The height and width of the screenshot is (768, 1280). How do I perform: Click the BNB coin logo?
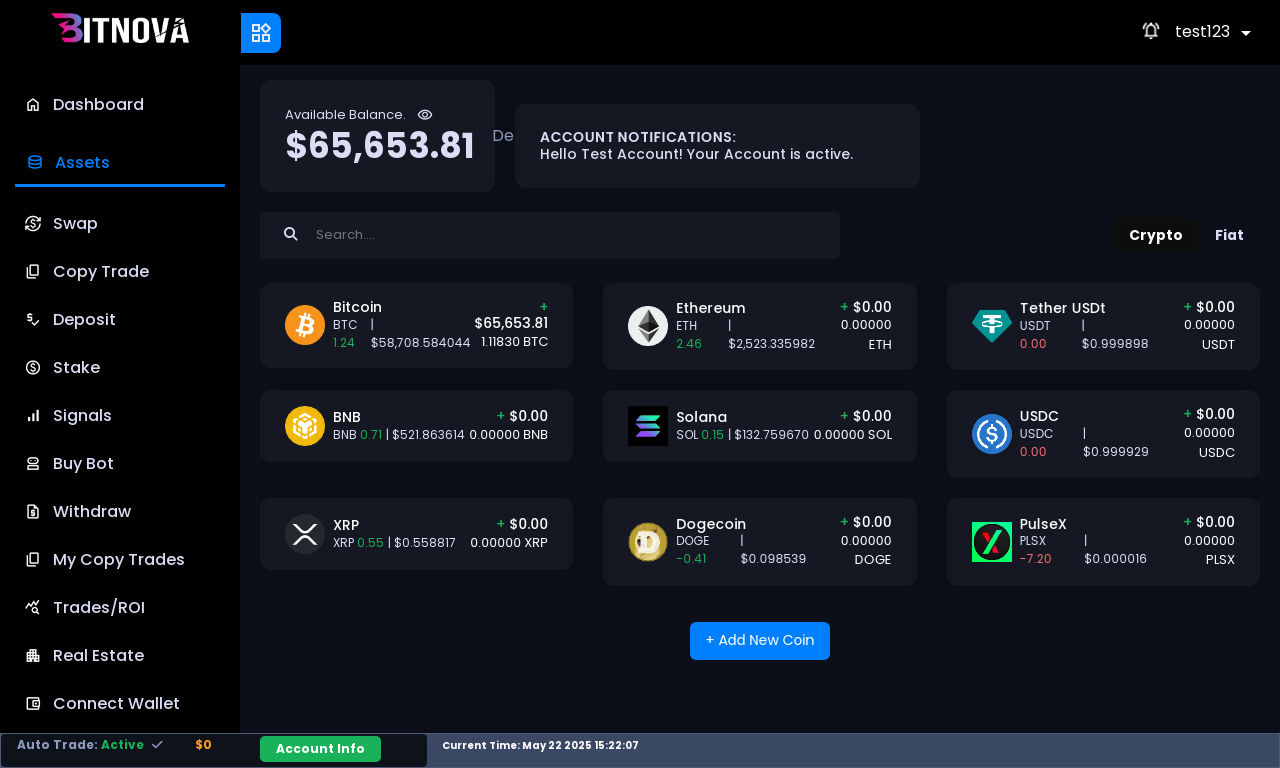click(x=305, y=426)
